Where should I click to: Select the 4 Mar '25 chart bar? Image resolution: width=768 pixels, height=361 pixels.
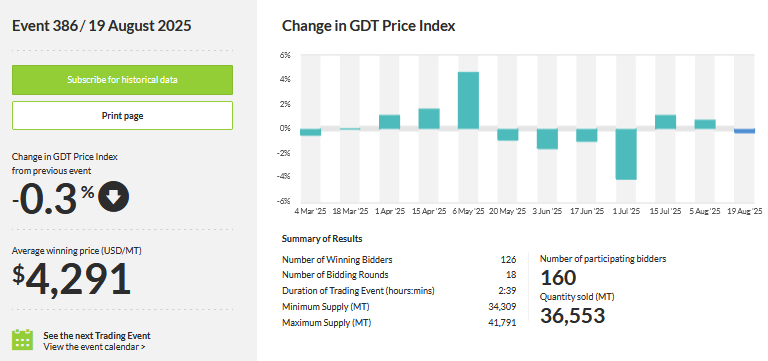311,132
